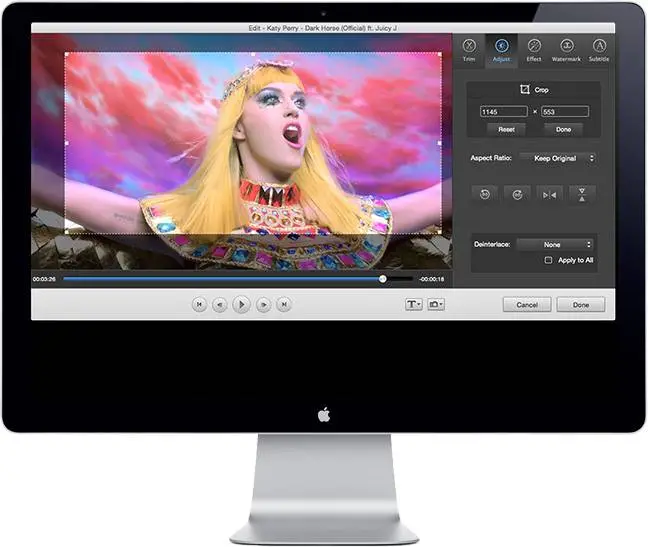648x547 pixels.
Task: Click the crop height field showing 553
Action: 565,112
